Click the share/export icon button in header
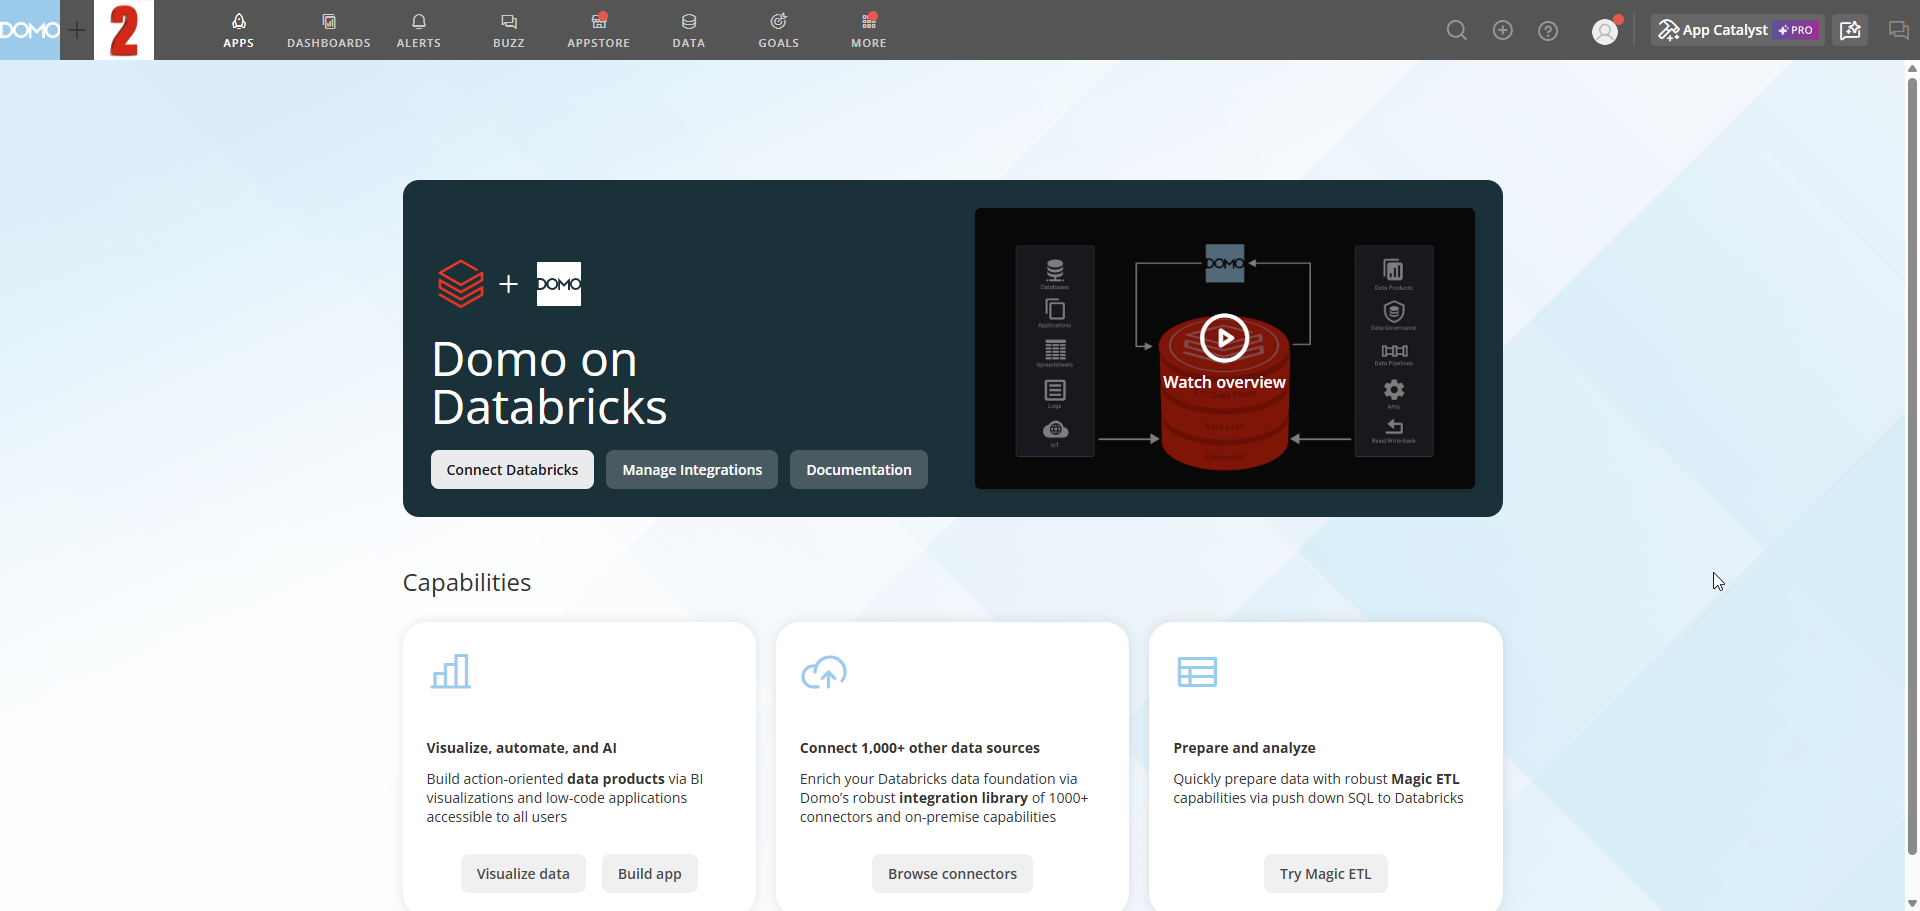The width and height of the screenshot is (1920, 911). (1850, 30)
